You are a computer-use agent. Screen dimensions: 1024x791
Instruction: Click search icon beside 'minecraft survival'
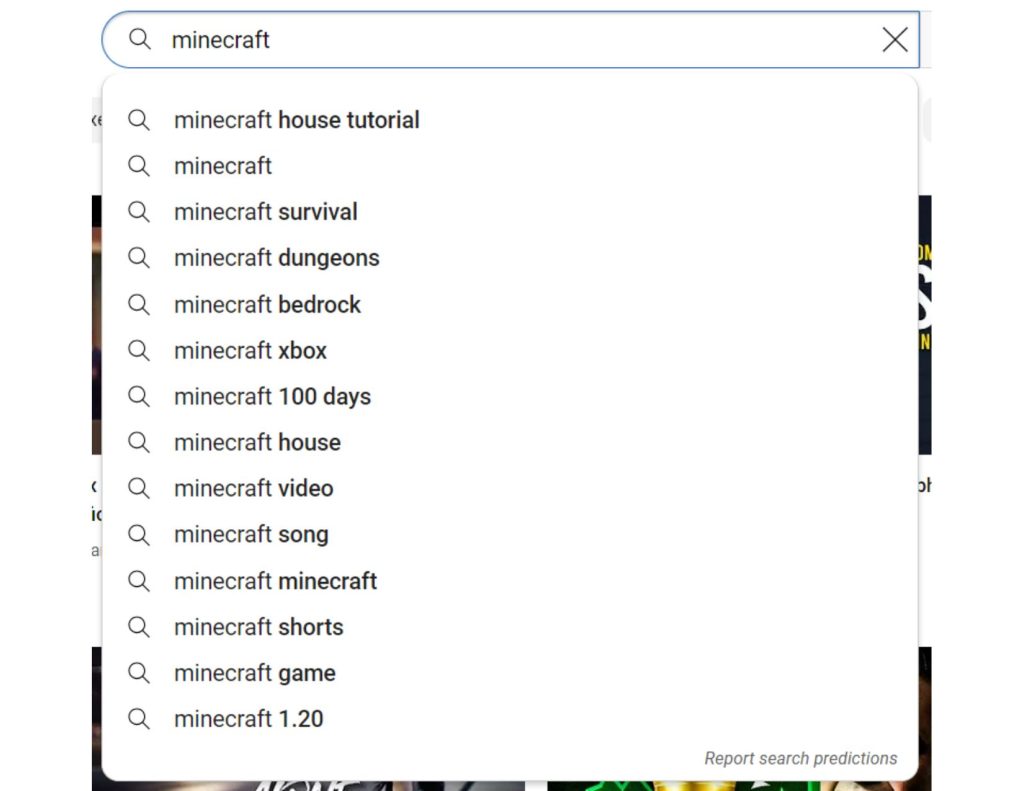(138, 212)
